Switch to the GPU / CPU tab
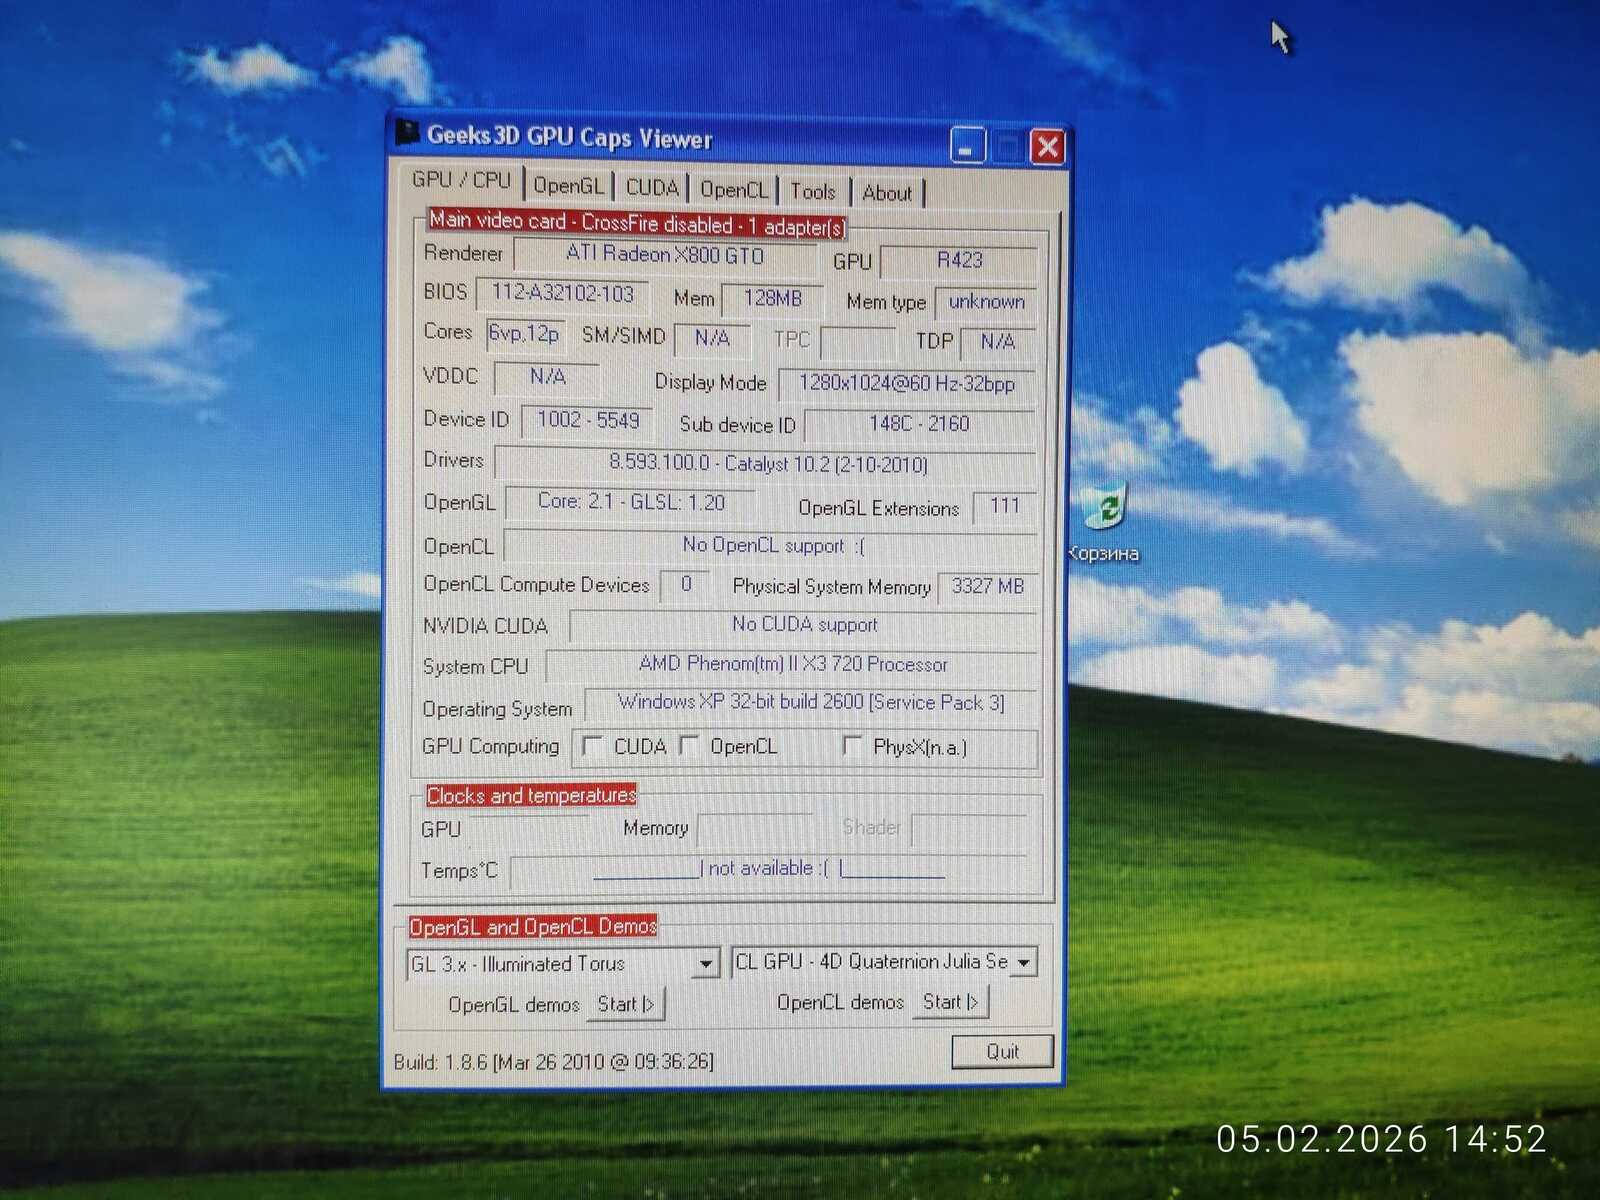 (461, 181)
